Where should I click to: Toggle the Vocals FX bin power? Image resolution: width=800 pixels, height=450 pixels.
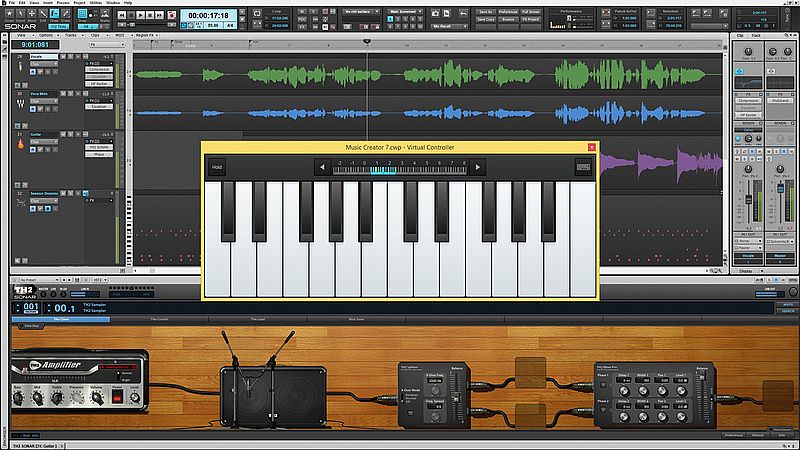click(x=87, y=63)
